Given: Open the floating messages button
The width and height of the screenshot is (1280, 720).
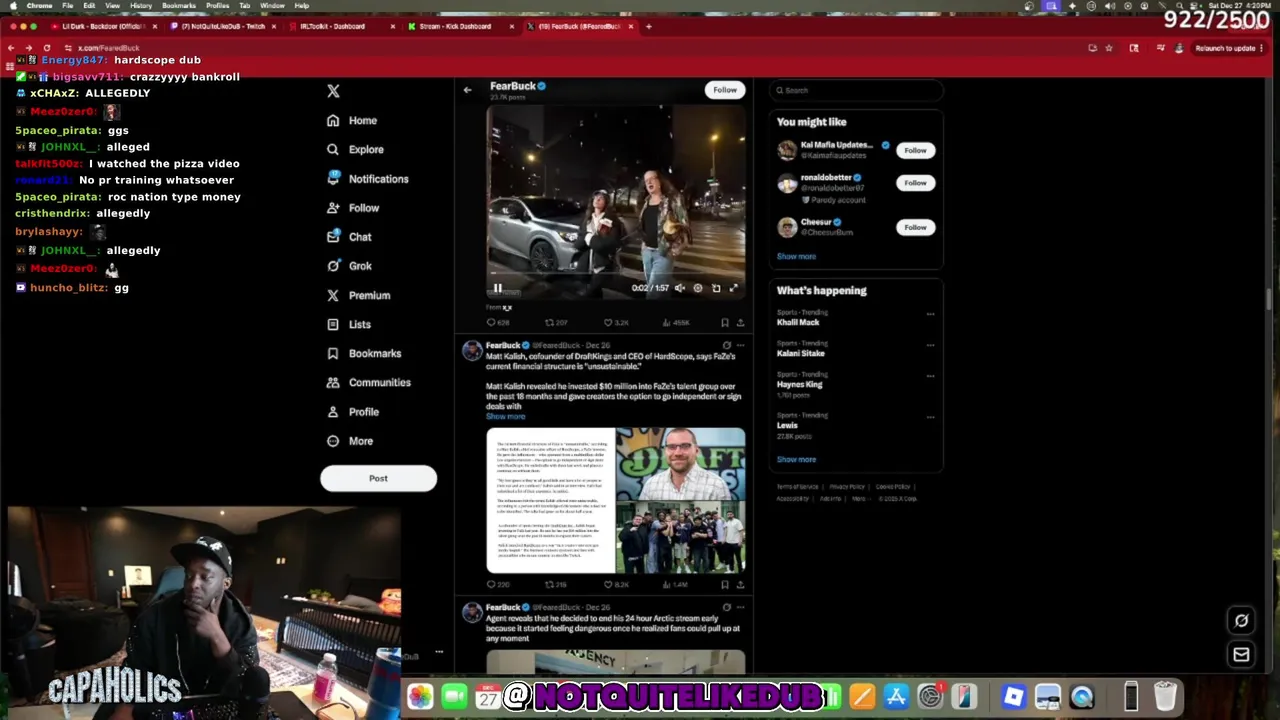Looking at the screenshot, I should tap(1241, 654).
